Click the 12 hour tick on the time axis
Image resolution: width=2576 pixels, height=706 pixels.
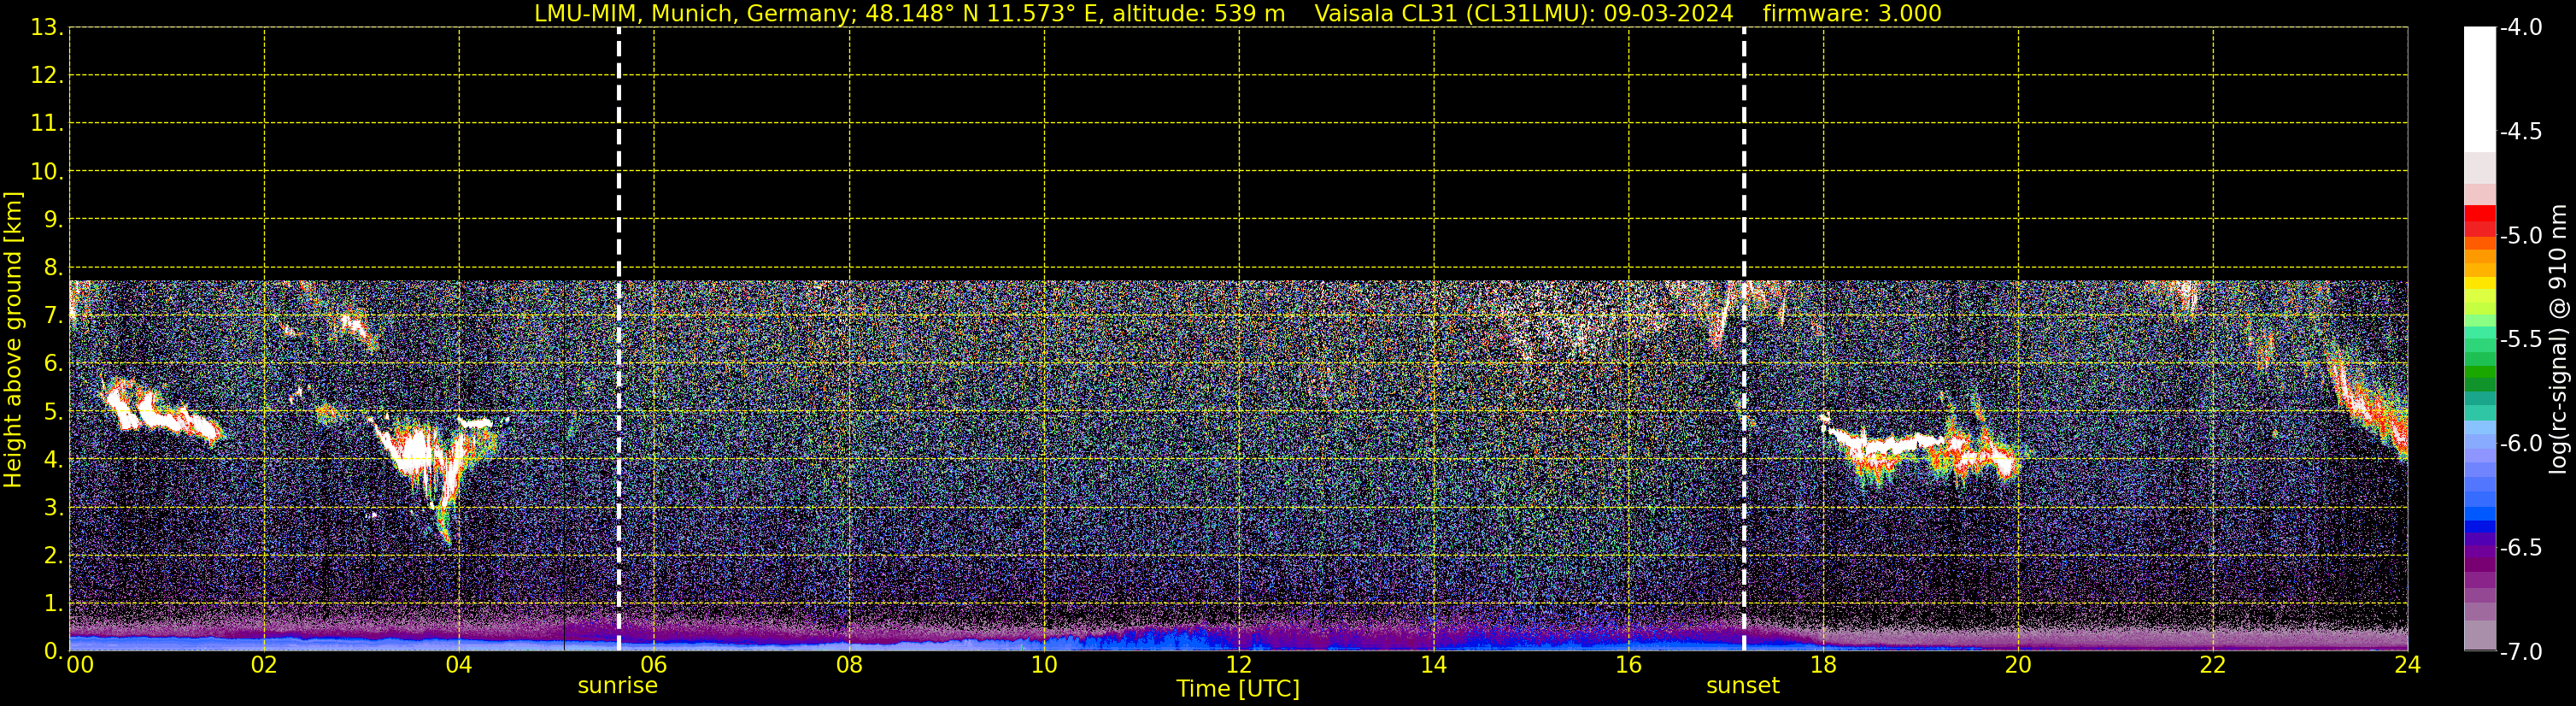click(1238, 665)
